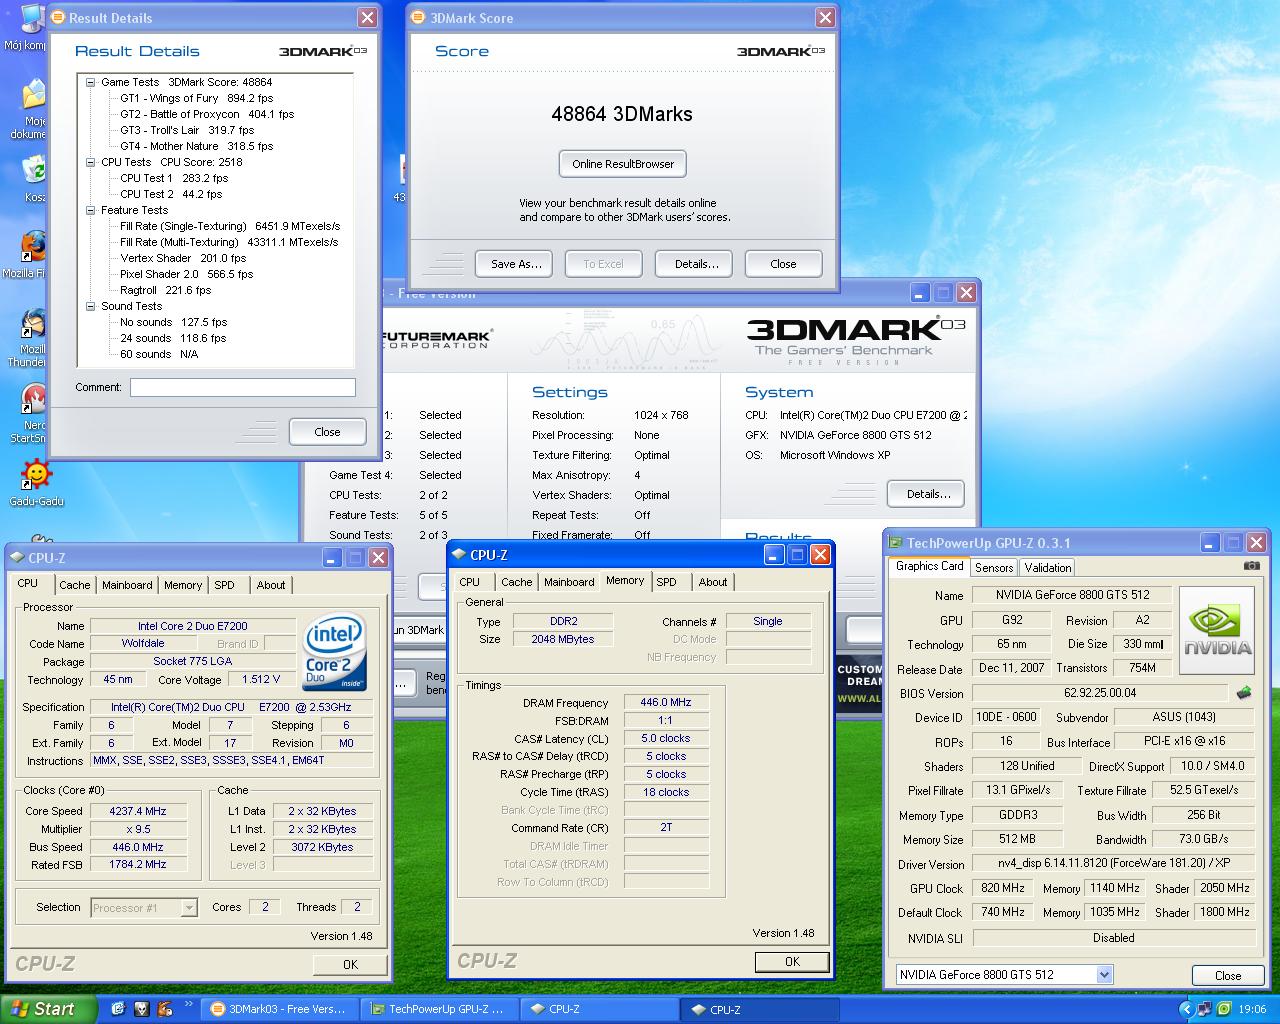Click the 19:06 taskbar clock
The height and width of the screenshot is (1024, 1280).
pyautogui.click(x=1252, y=1009)
